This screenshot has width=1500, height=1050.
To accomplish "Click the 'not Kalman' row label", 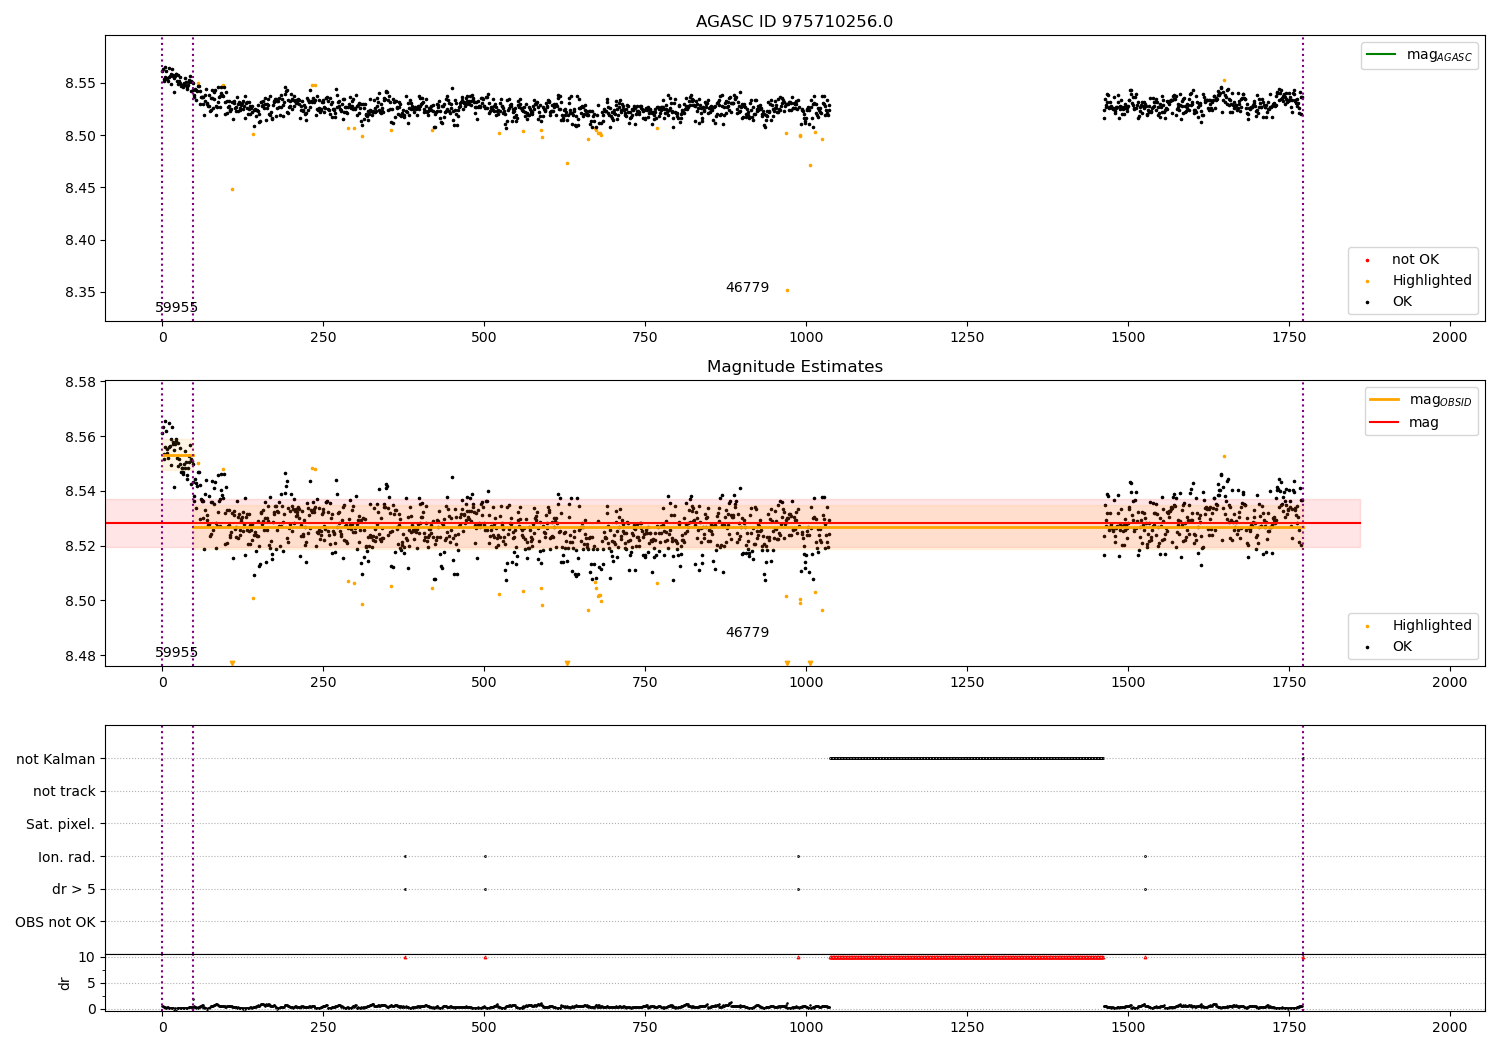I will point(56,759).
